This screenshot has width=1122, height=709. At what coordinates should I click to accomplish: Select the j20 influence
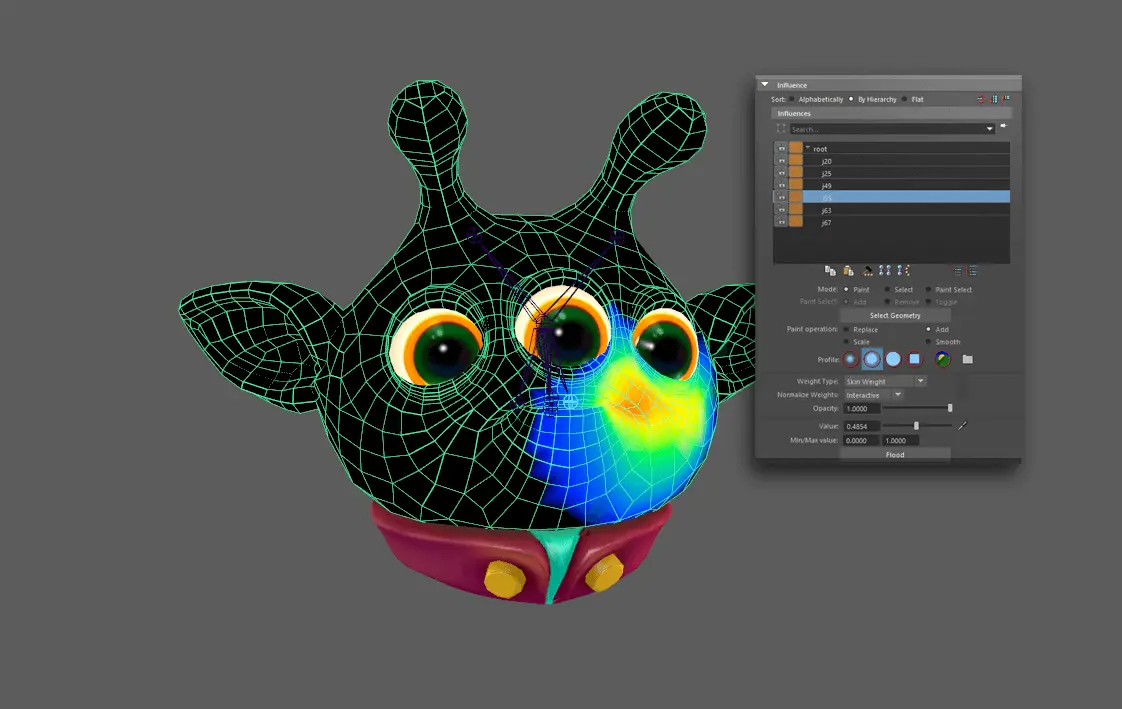pyautogui.click(x=906, y=161)
